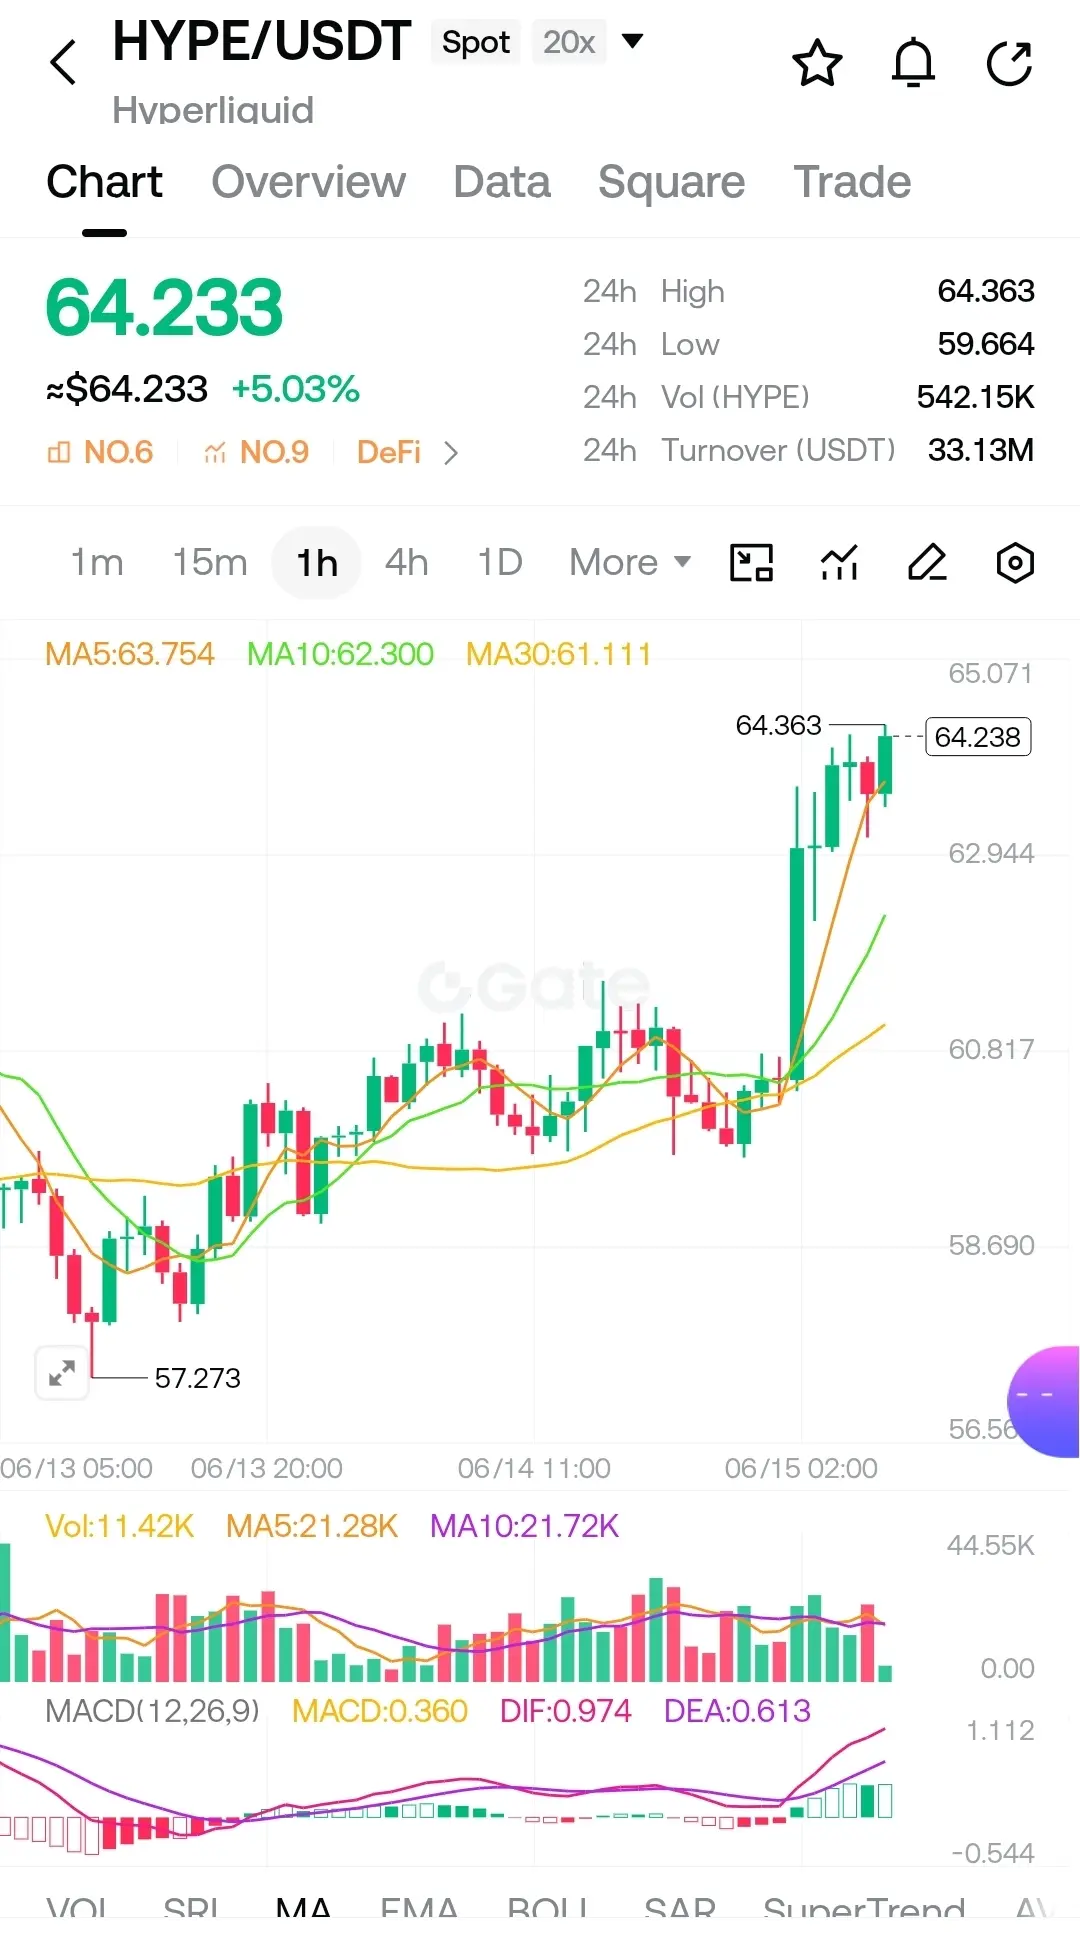Tap the volume MA5:21.28K label

[x=312, y=1526]
